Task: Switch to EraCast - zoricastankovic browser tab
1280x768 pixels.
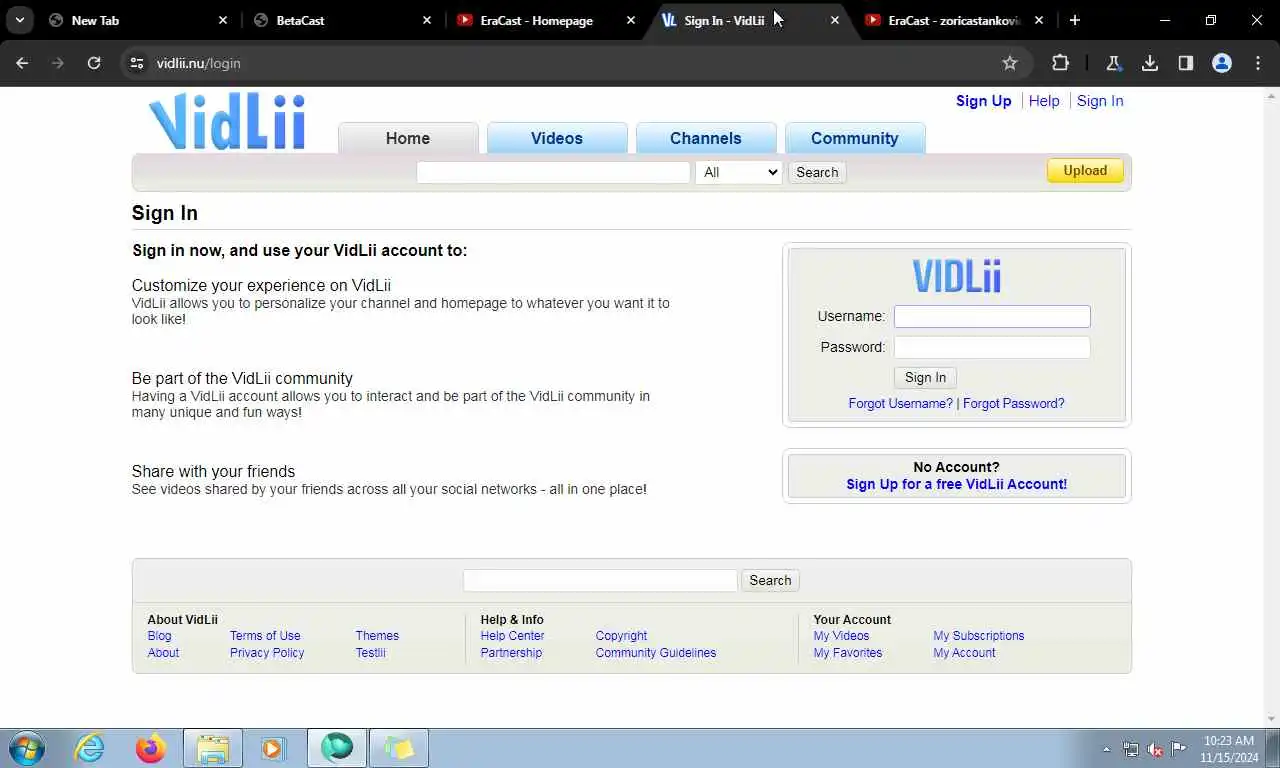Action: pos(952,20)
